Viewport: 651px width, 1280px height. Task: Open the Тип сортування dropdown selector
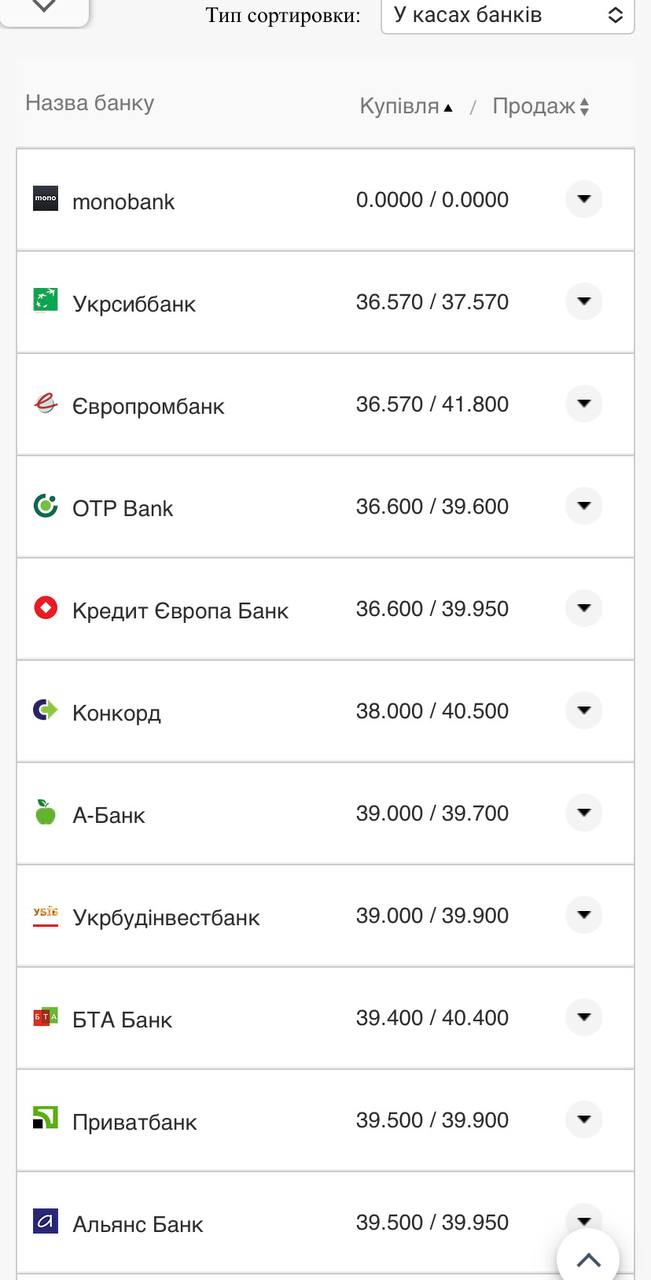[x=507, y=15]
